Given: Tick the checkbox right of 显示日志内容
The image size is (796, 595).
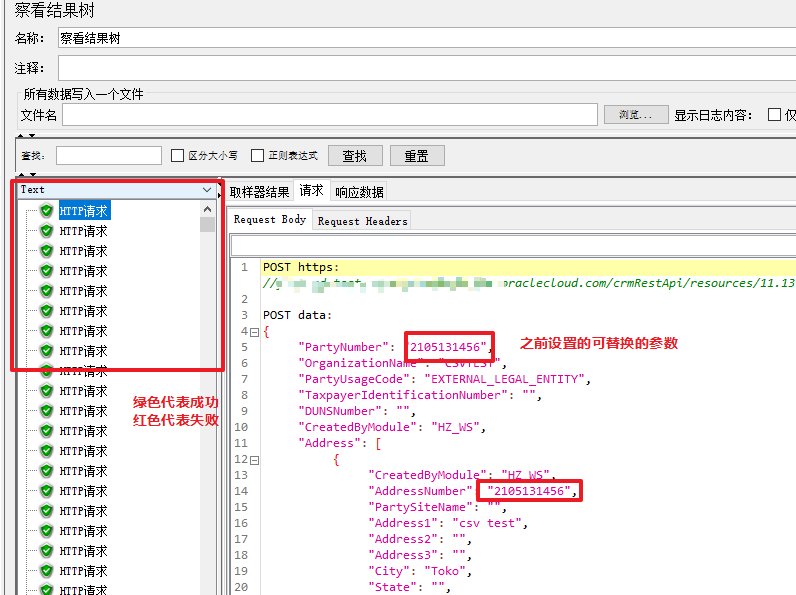Looking at the screenshot, I should 774,115.
